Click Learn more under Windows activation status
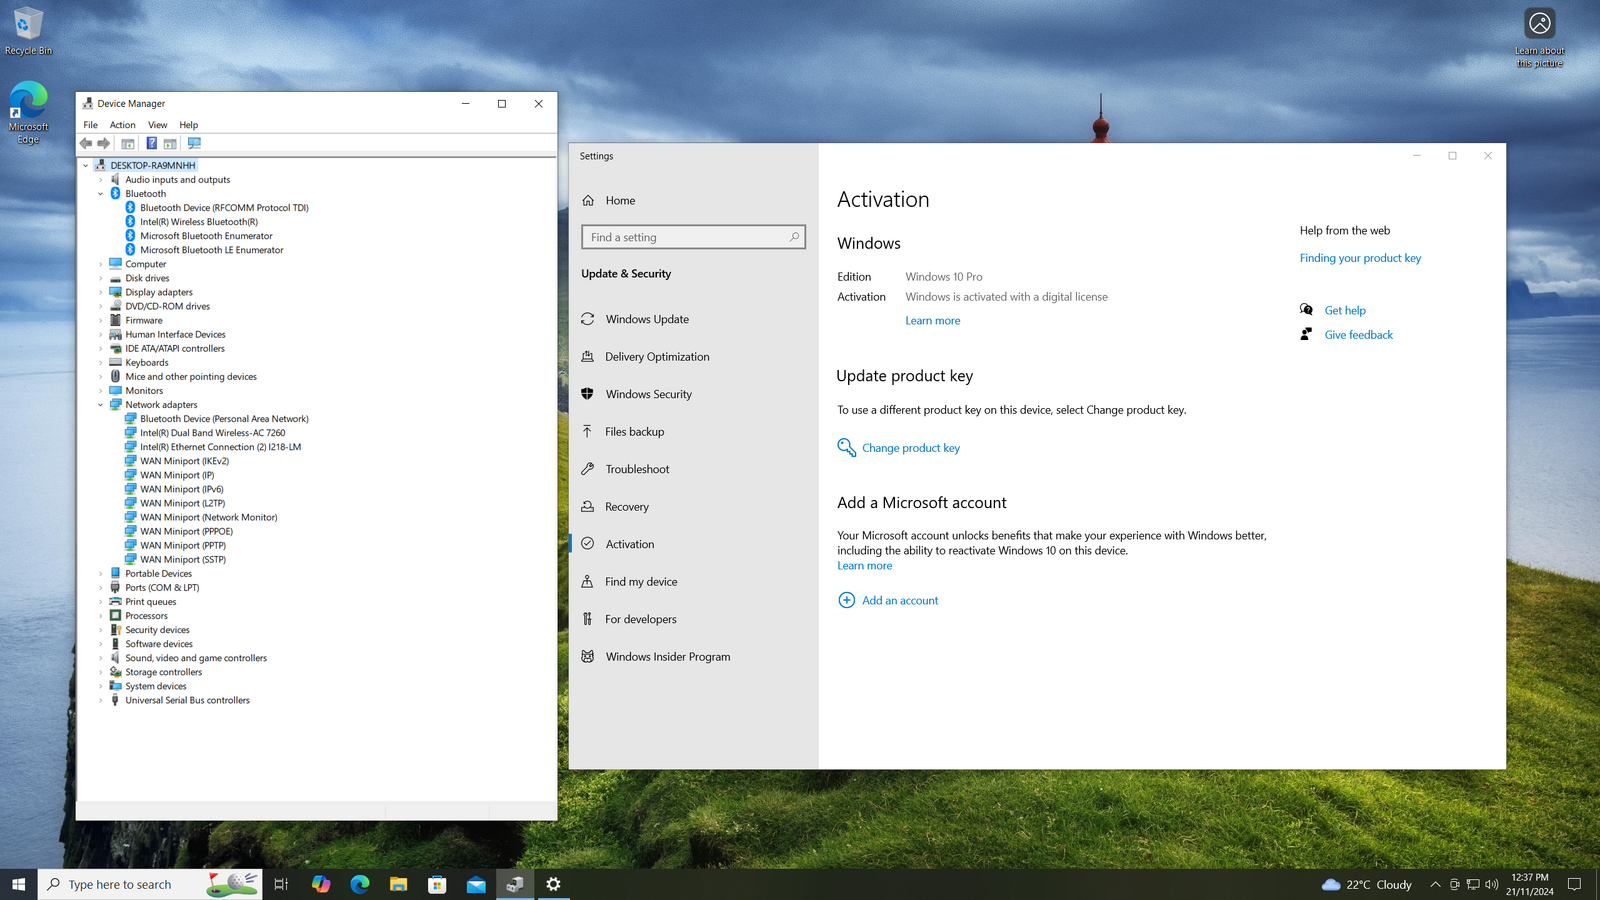Image resolution: width=1600 pixels, height=900 pixels. [932, 321]
